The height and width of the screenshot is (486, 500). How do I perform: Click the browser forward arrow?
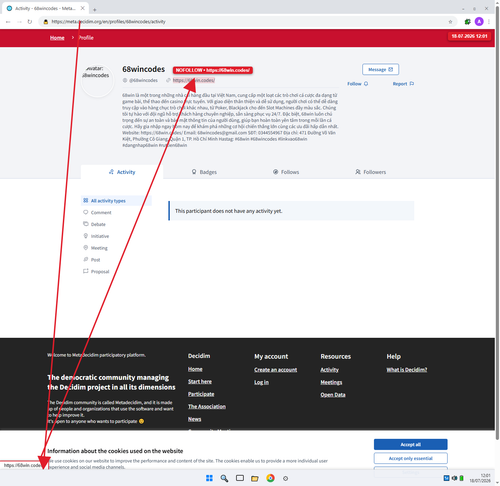(x=19, y=22)
